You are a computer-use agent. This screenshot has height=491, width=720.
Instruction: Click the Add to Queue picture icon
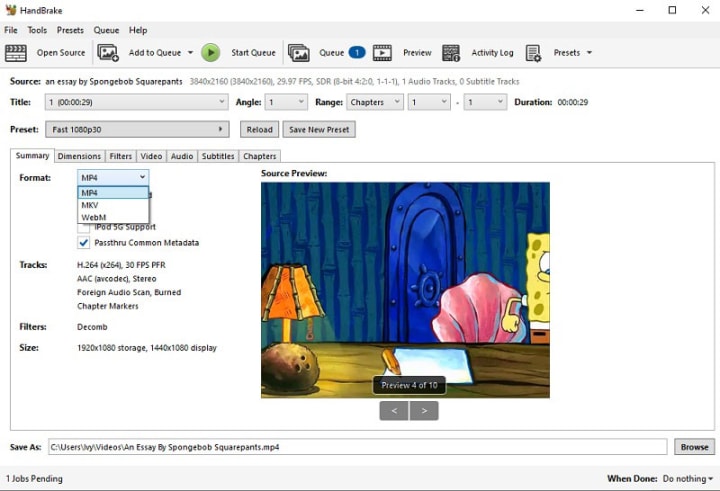[108, 53]
